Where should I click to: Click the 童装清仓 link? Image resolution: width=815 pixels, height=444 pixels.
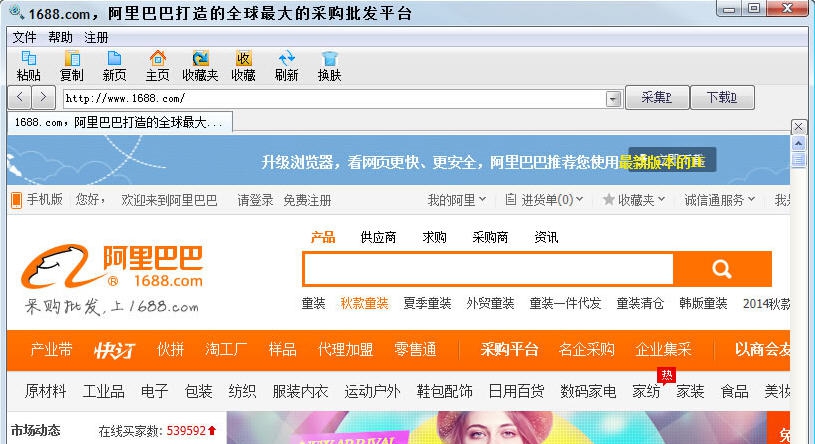pos(640,303)
